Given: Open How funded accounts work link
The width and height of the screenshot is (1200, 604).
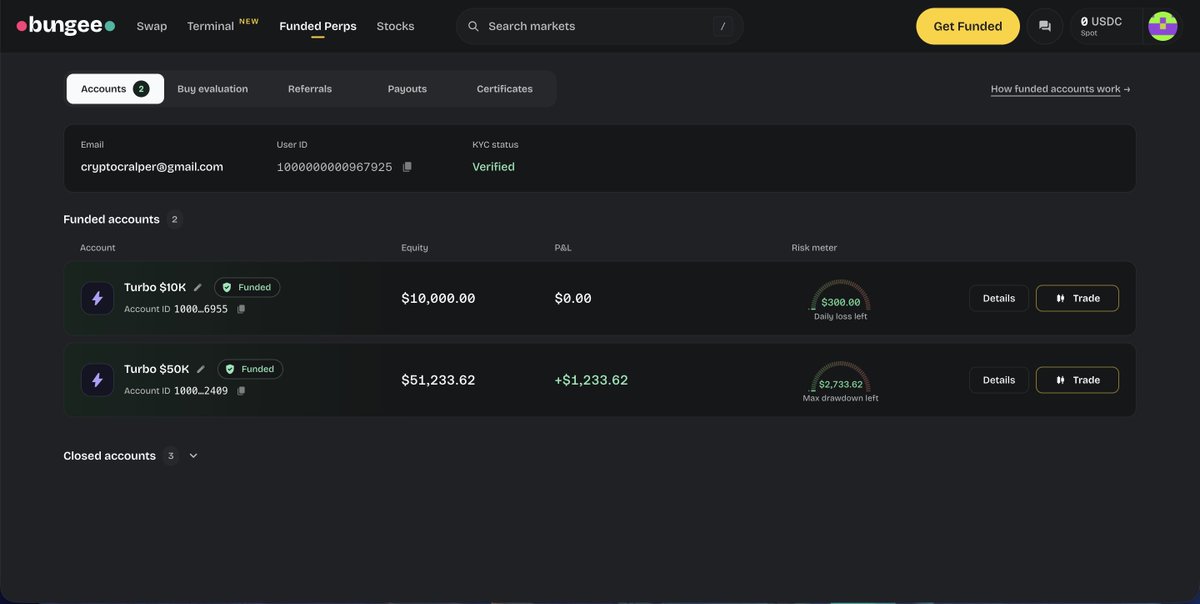Looking at the screenshot, I should tap(1060, 89).
